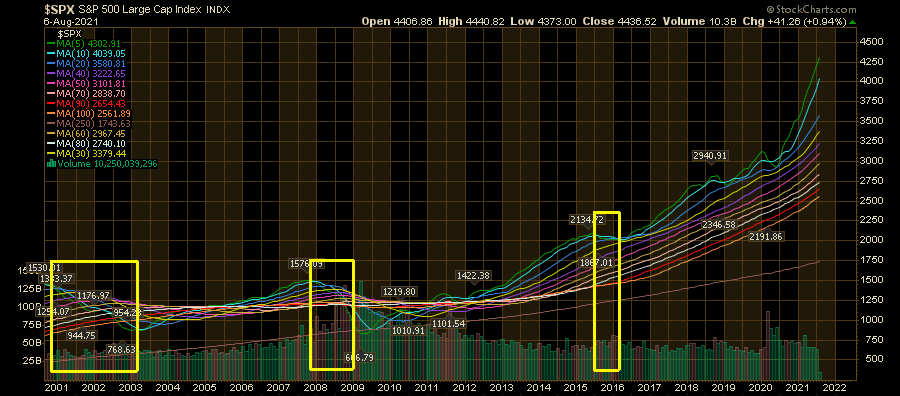The height and width of the screenshot is (396, 900).
Task: Select the MA(5) 4302.91 legend entry
Action: click(x=84, y=43)
